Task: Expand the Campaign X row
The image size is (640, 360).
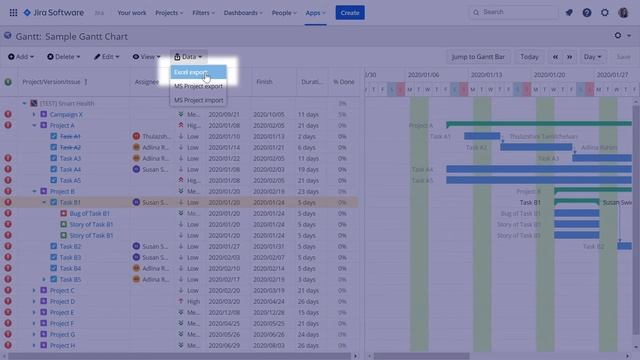Action: (x=34, y=114)
